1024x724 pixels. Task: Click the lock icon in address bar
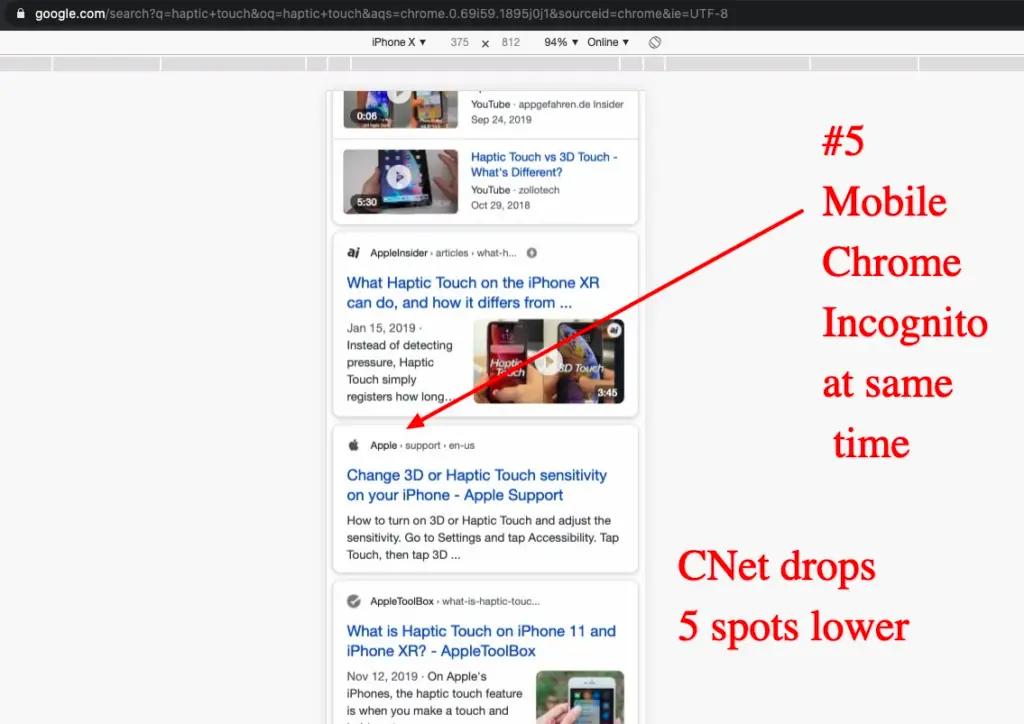[20, 13]
